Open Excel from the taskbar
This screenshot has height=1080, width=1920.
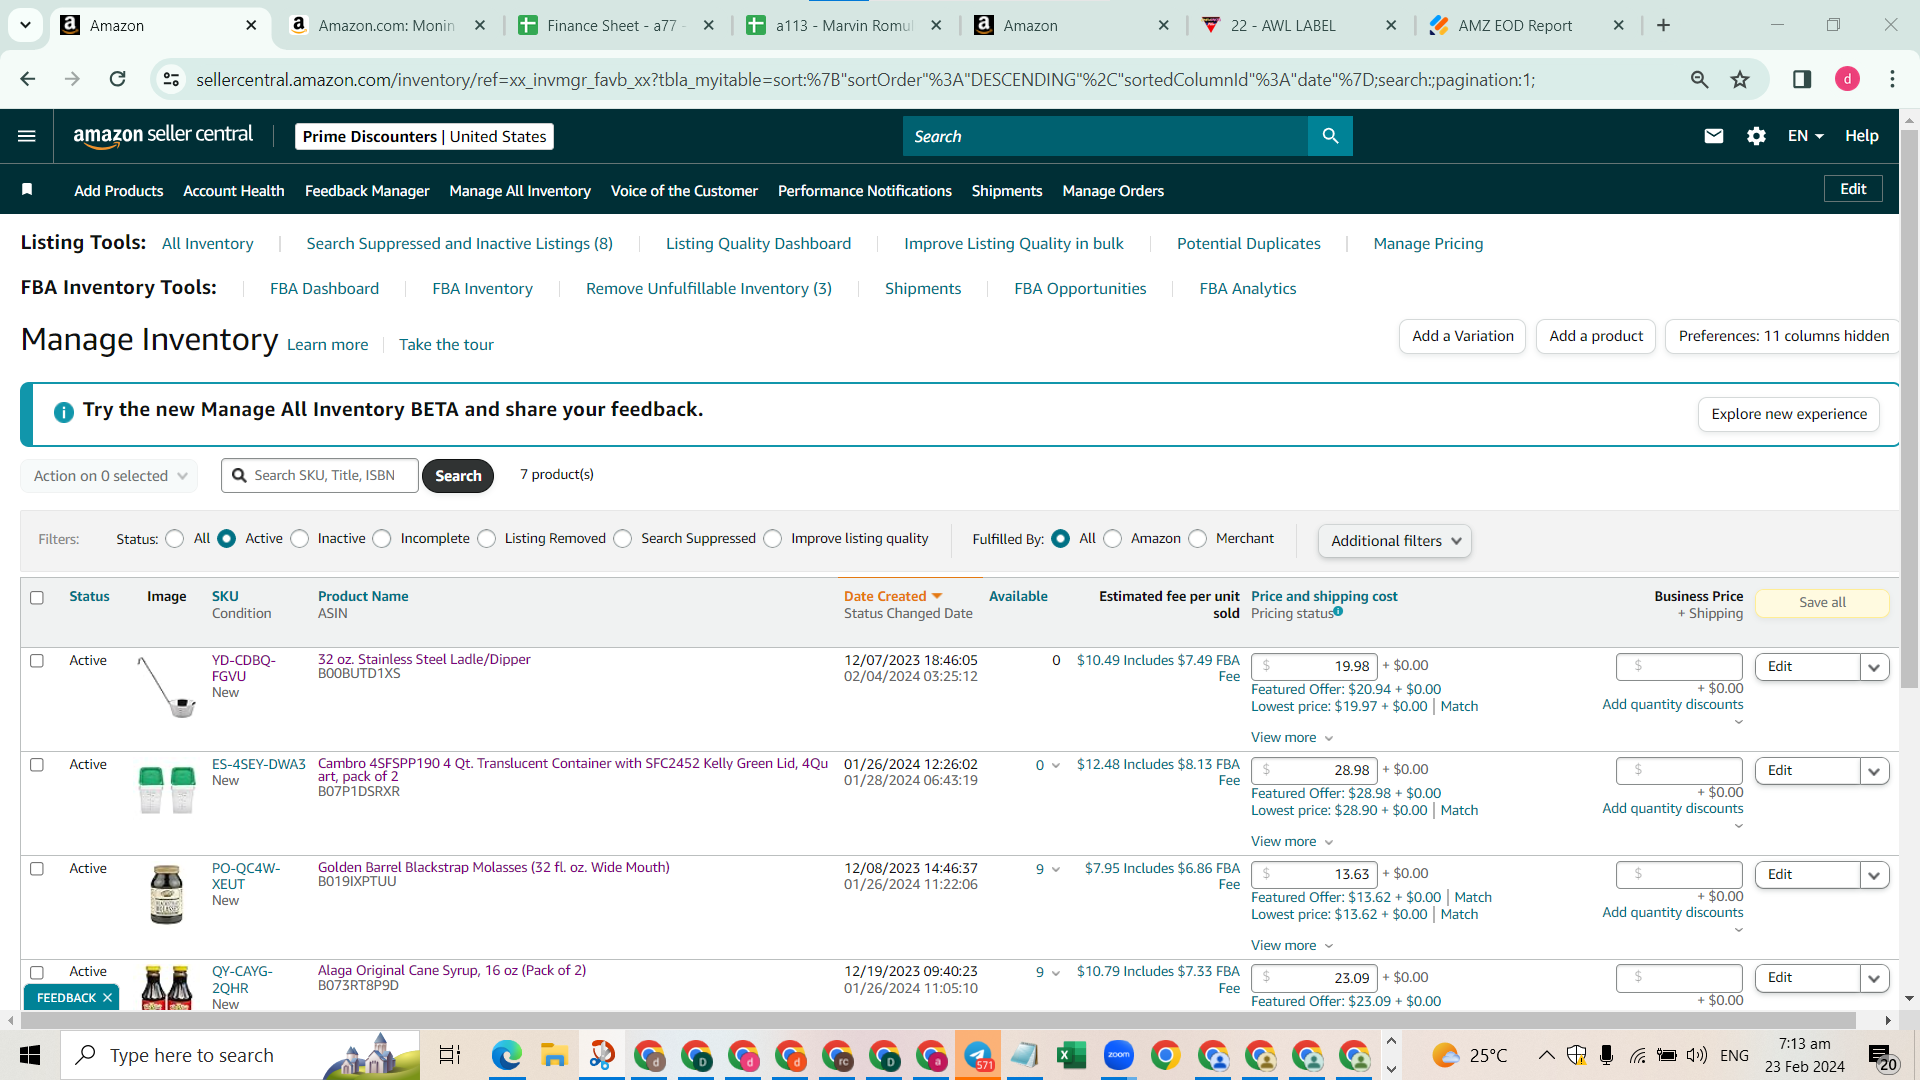(x=1071, y=1055)
